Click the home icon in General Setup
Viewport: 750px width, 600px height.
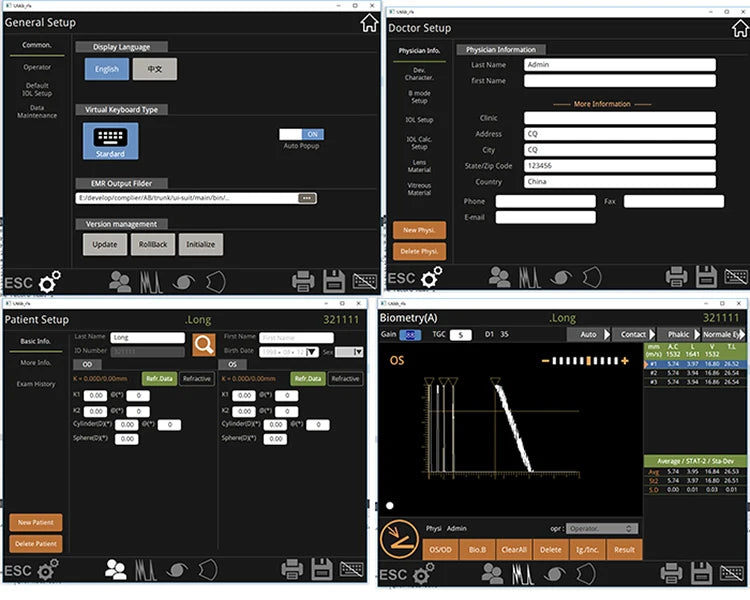click(368, 23)
